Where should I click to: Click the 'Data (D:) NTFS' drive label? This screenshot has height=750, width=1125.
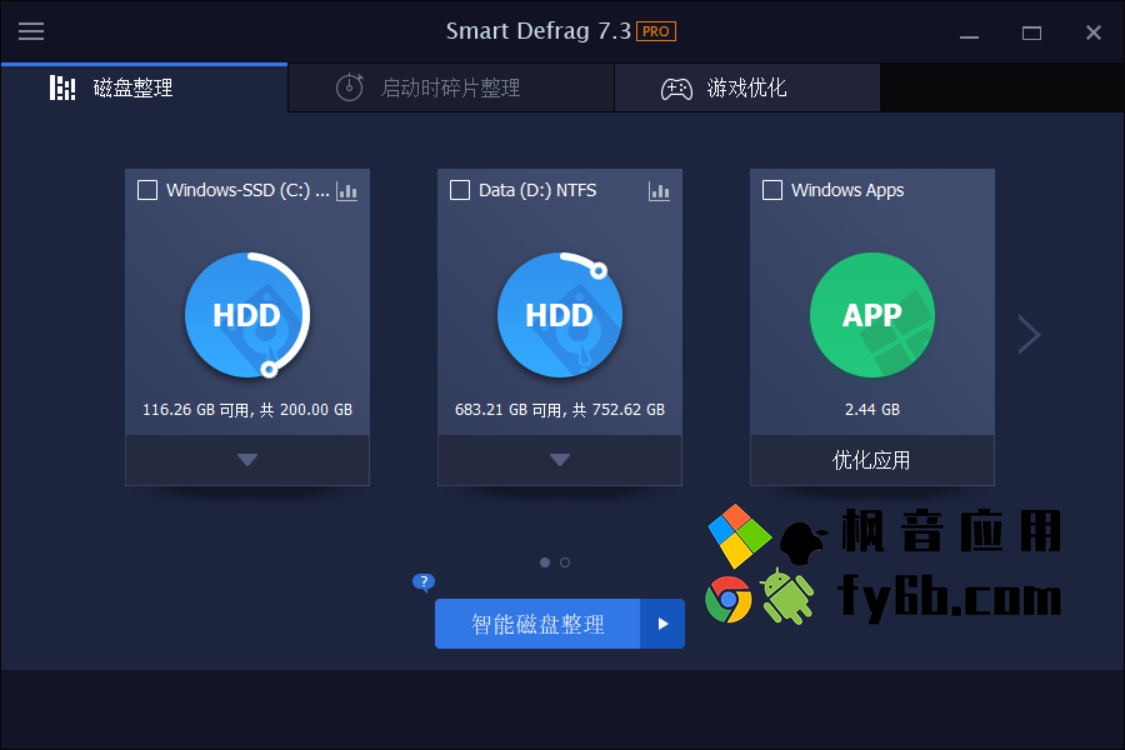537,190
